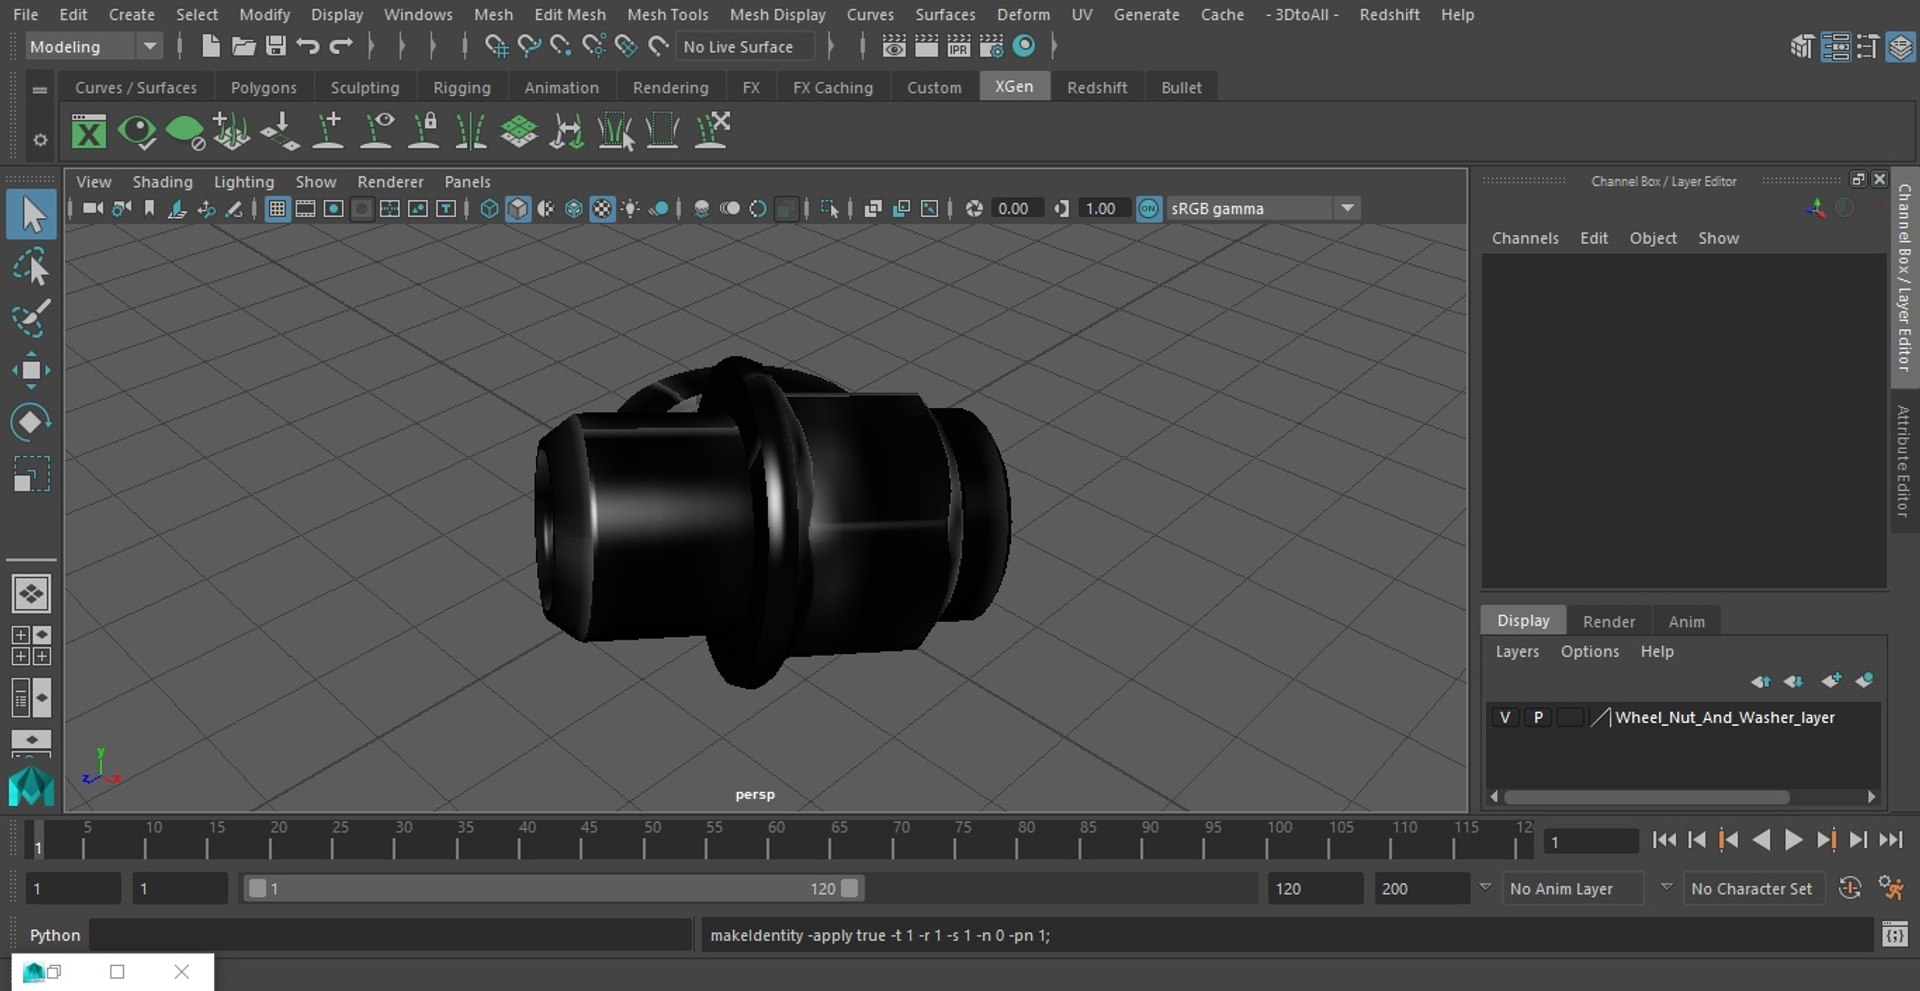Open the auto keyframe toggle icon
1920x991 pixels.
point(1850,888)
